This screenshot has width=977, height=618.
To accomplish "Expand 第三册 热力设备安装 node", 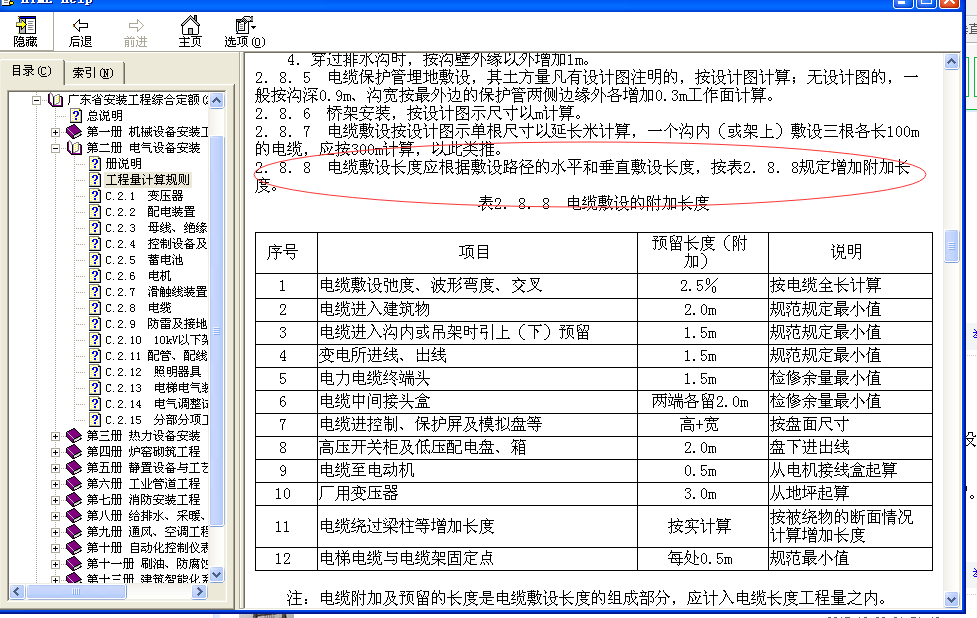I will pos(55,436).
